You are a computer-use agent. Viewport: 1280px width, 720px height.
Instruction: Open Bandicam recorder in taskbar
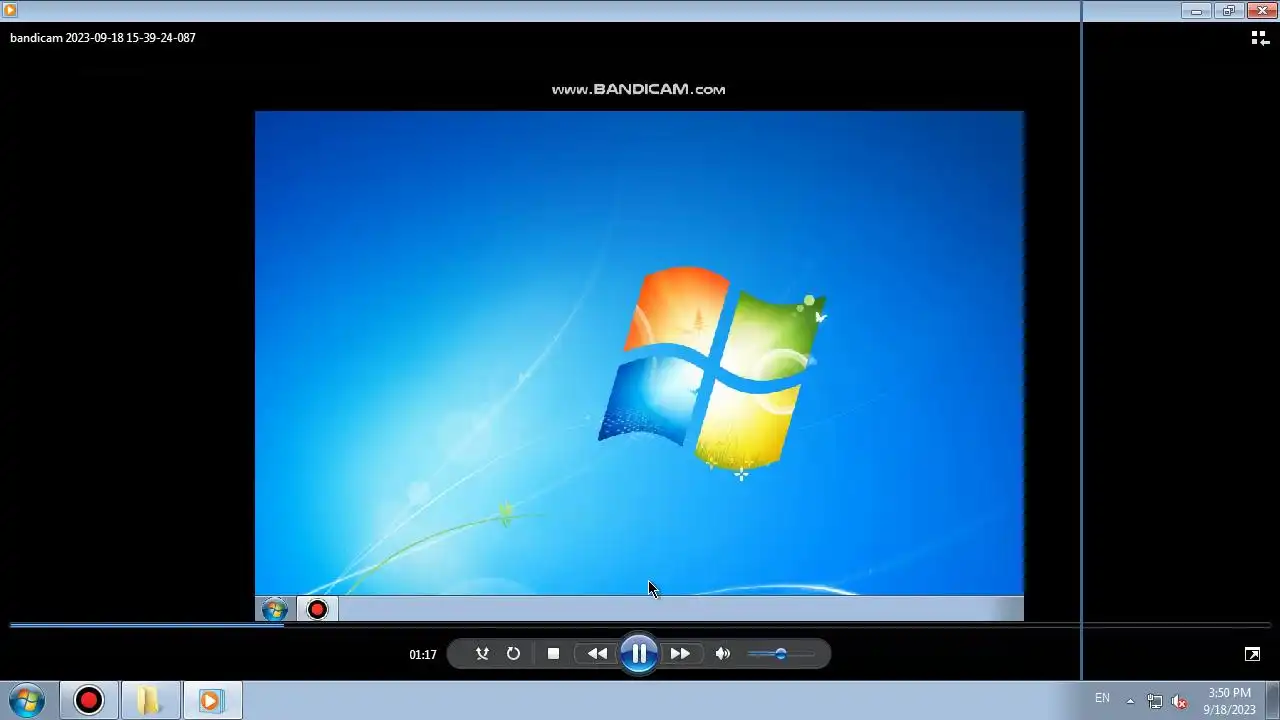[x=89, y=700]
